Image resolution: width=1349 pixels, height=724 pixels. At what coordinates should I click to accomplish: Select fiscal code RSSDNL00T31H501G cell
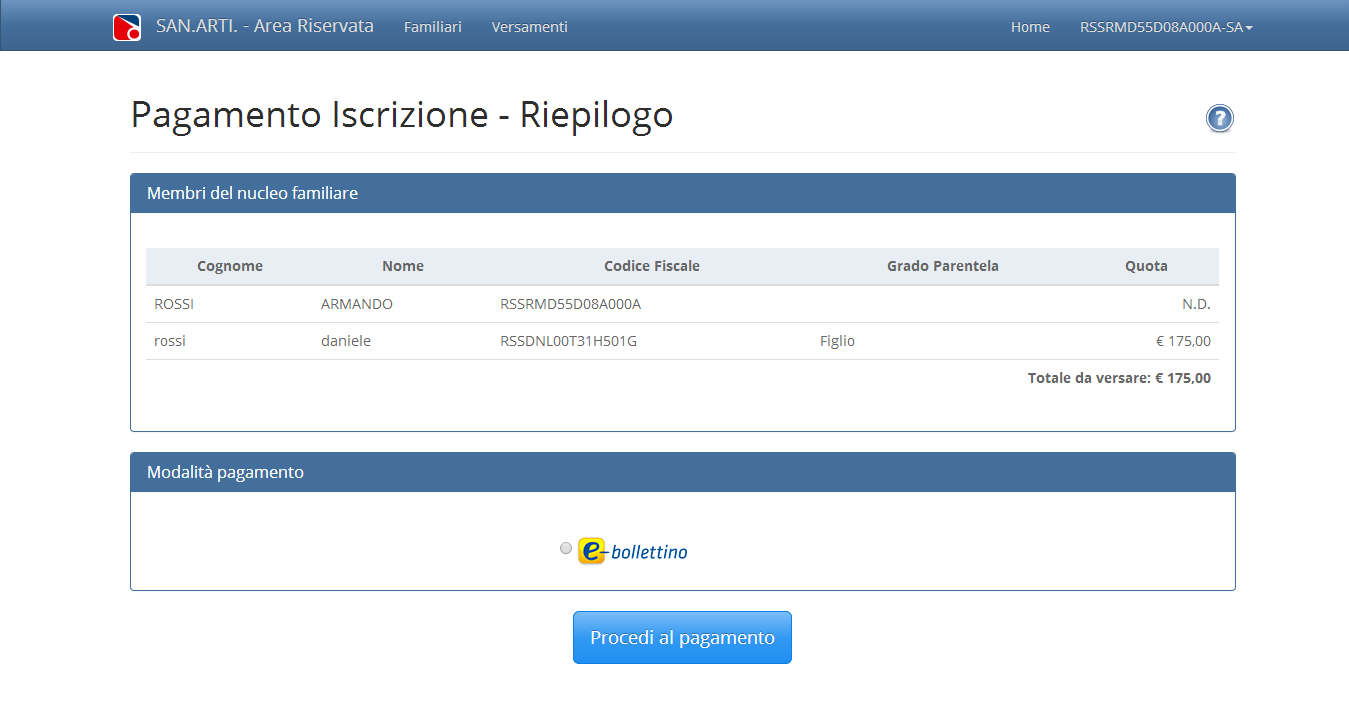(568, 341)
